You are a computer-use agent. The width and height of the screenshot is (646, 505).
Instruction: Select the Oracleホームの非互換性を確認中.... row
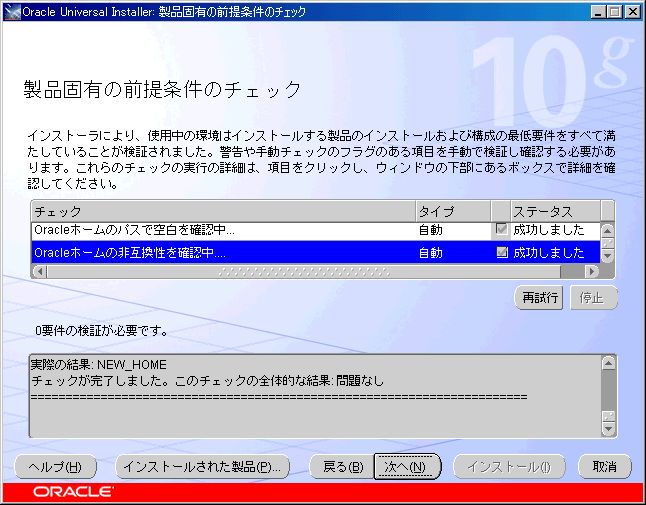[x=316, y=252]
